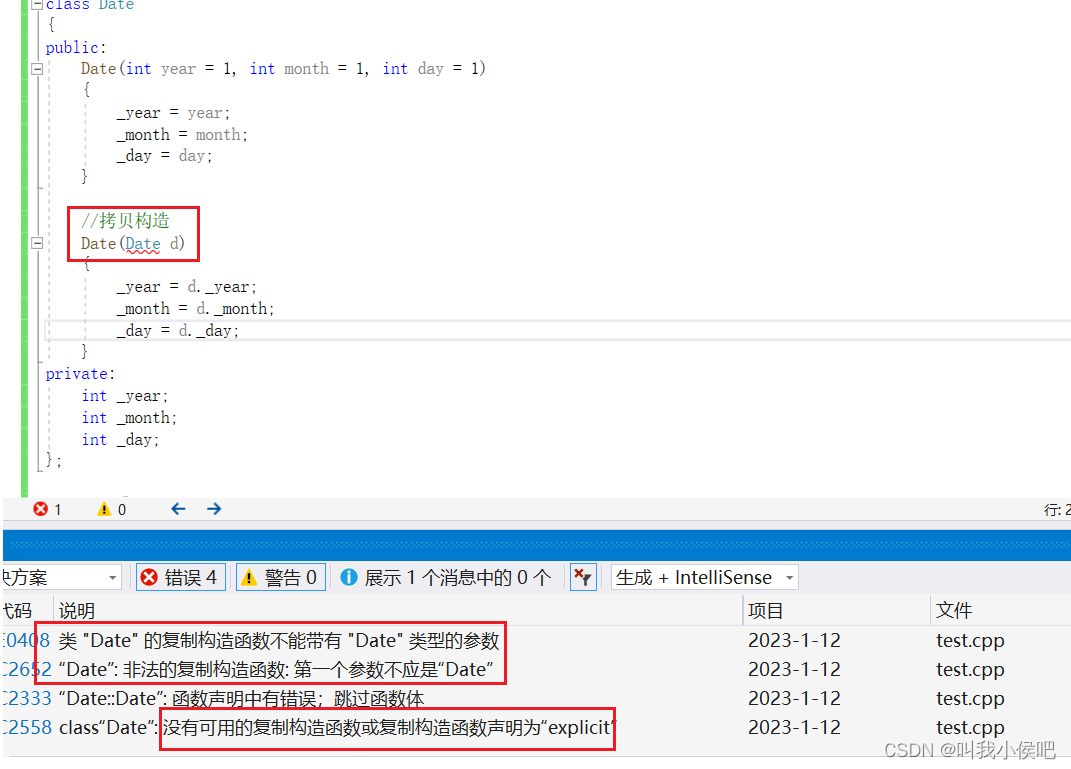Click test.cpp in the E0408 row
Viewport: 1071px width, 769px height.
(x=970, y=641)
